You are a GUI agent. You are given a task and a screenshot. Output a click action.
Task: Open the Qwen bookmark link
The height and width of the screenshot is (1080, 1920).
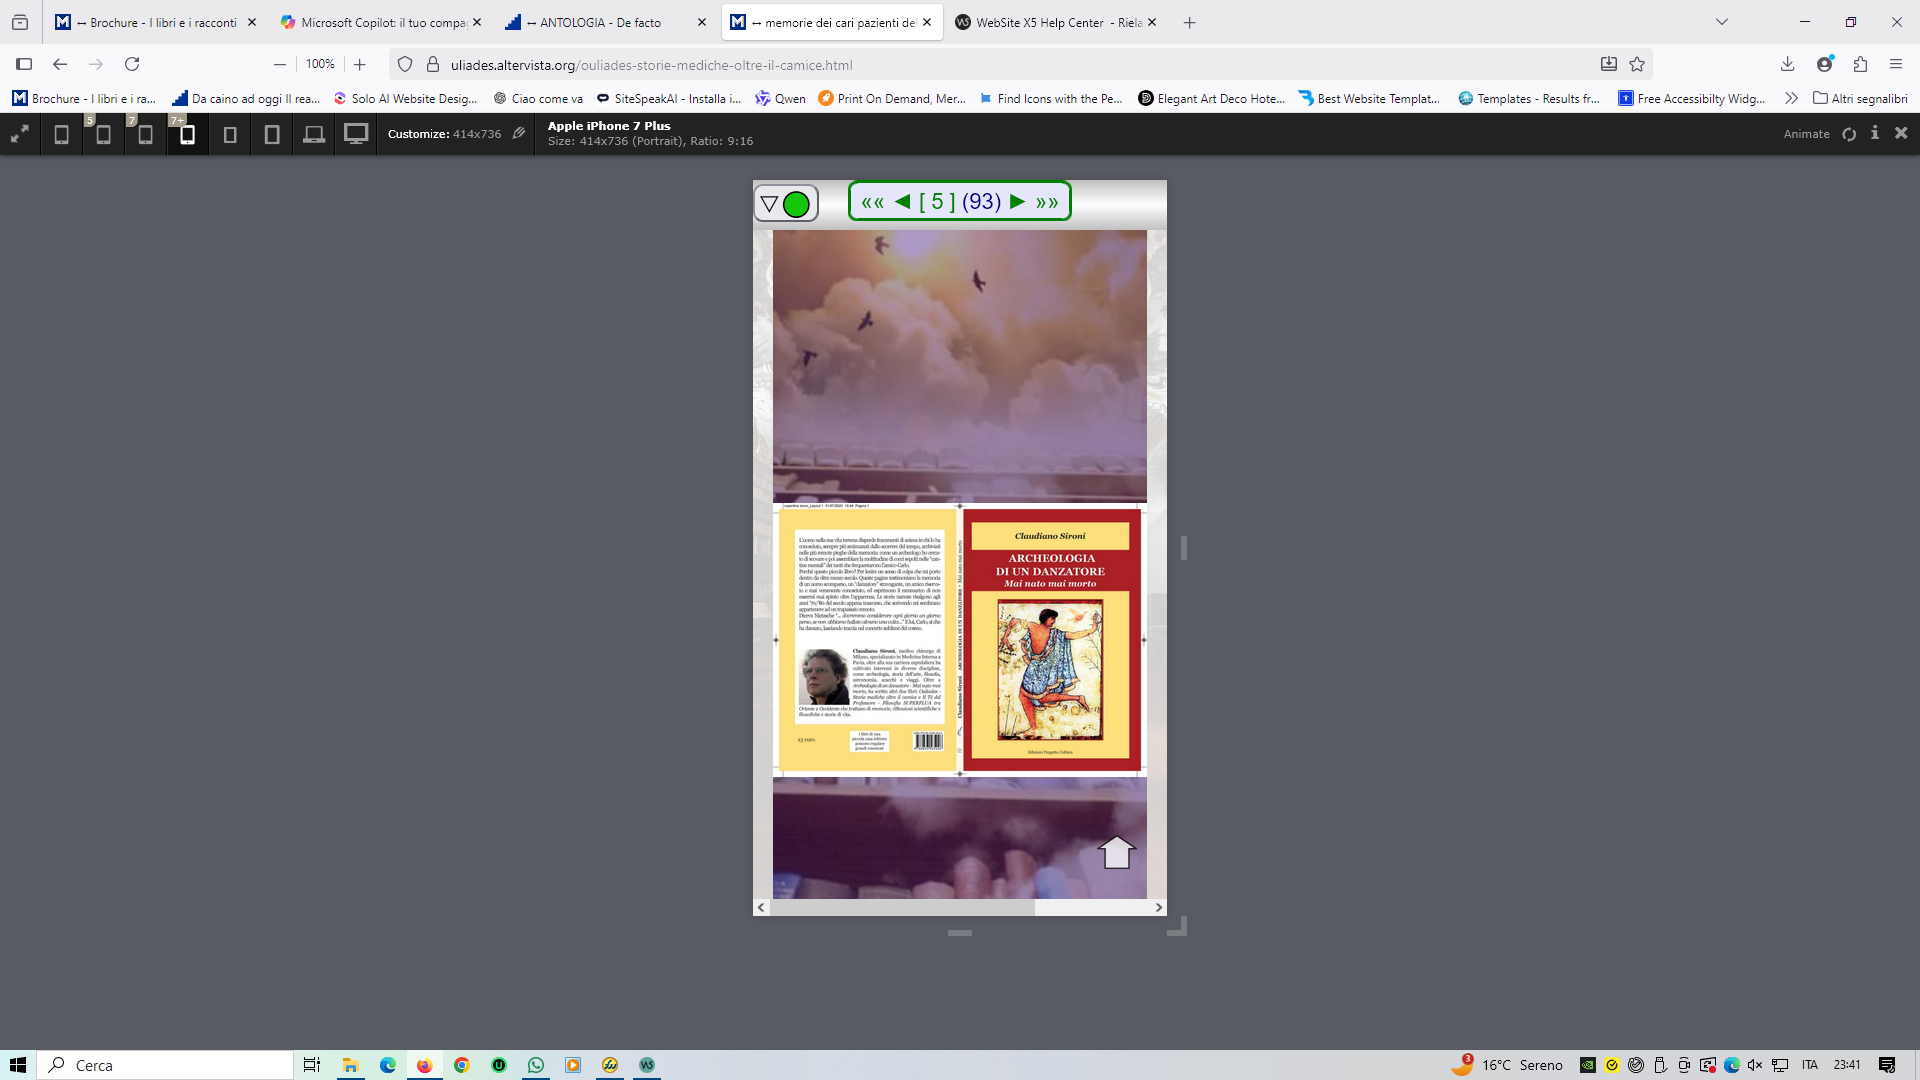coord(780,98)
